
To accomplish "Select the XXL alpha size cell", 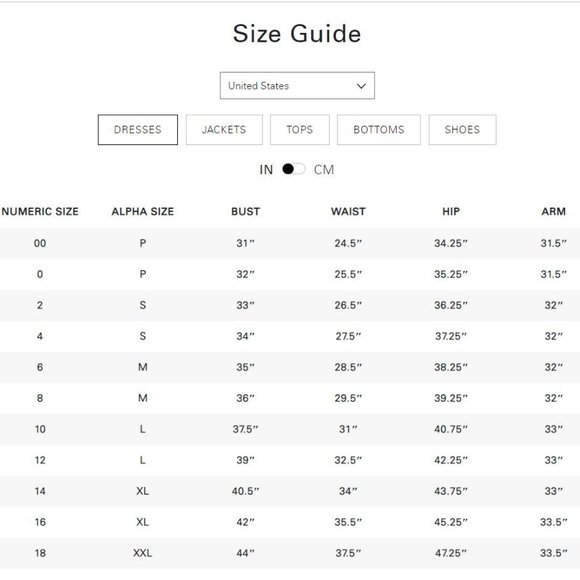I will click(x=142, y=553).
